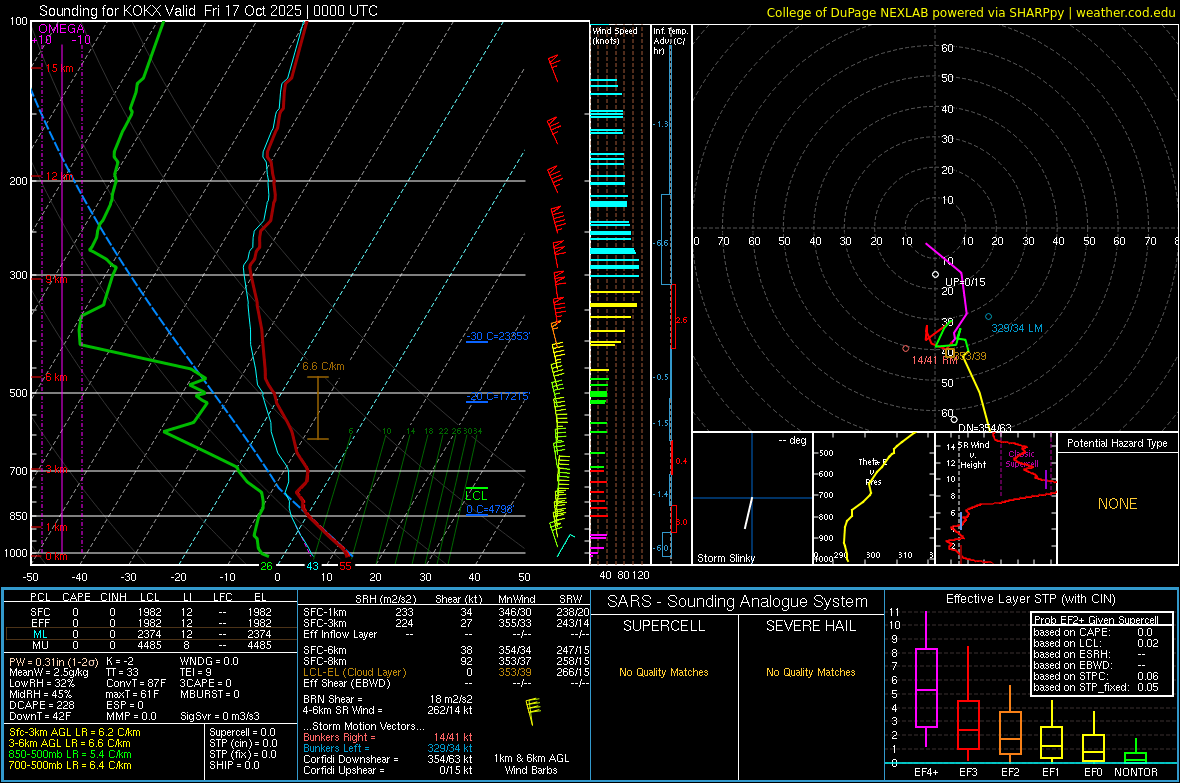Viewport: 1180px width, 783px height.
Task: Click the 9 km height marker
Action: [56, 279]
